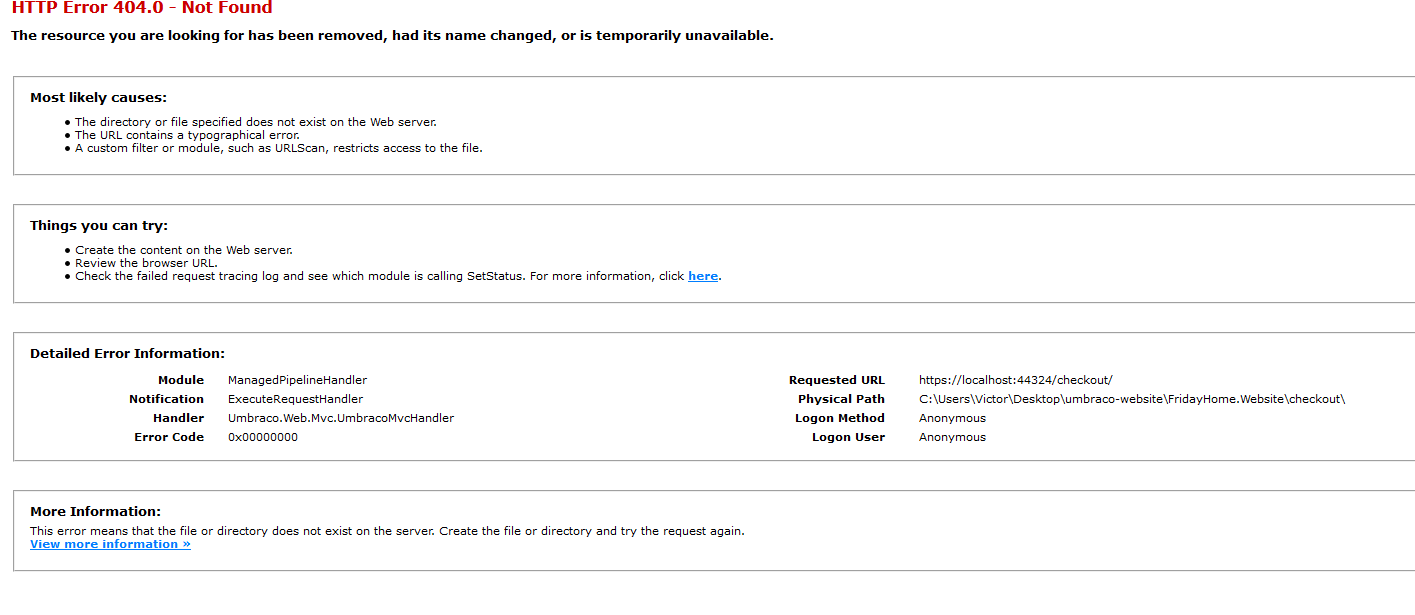1415x615 pixels.
Task: Click the 'Most likely causes:' heading
Action: coord(98,98)
